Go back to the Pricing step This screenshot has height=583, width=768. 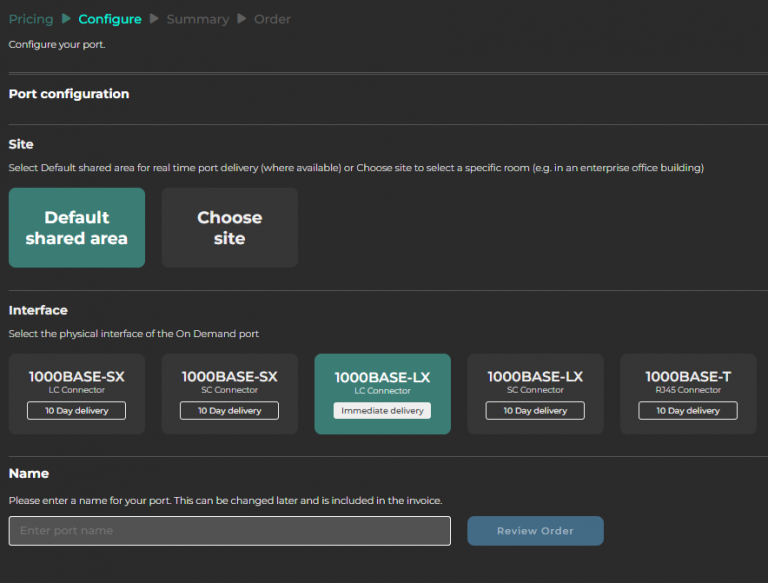tap(31, 19)
